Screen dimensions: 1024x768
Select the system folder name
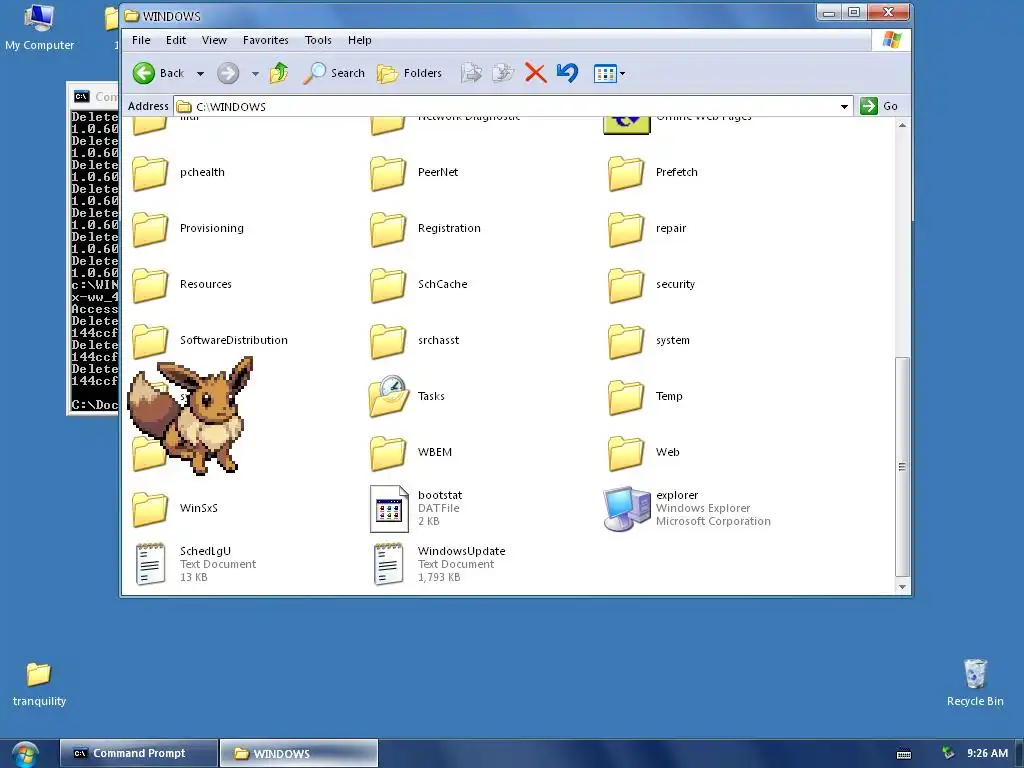point(673,340)
